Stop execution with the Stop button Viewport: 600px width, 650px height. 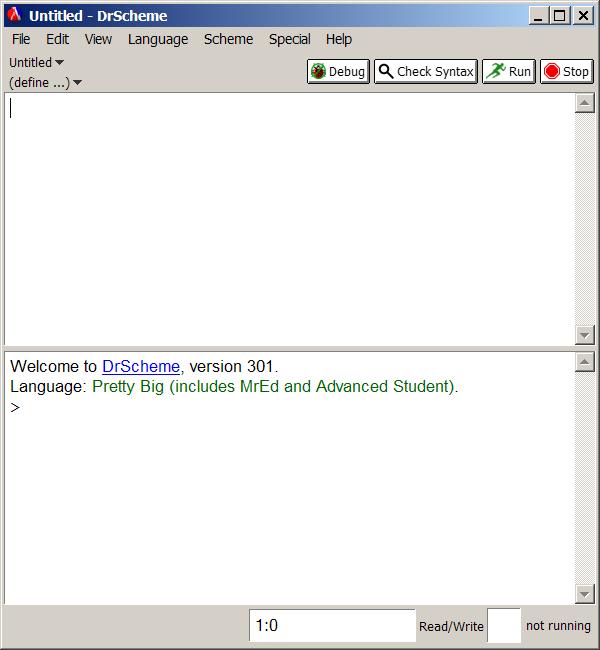pos(567,72)
